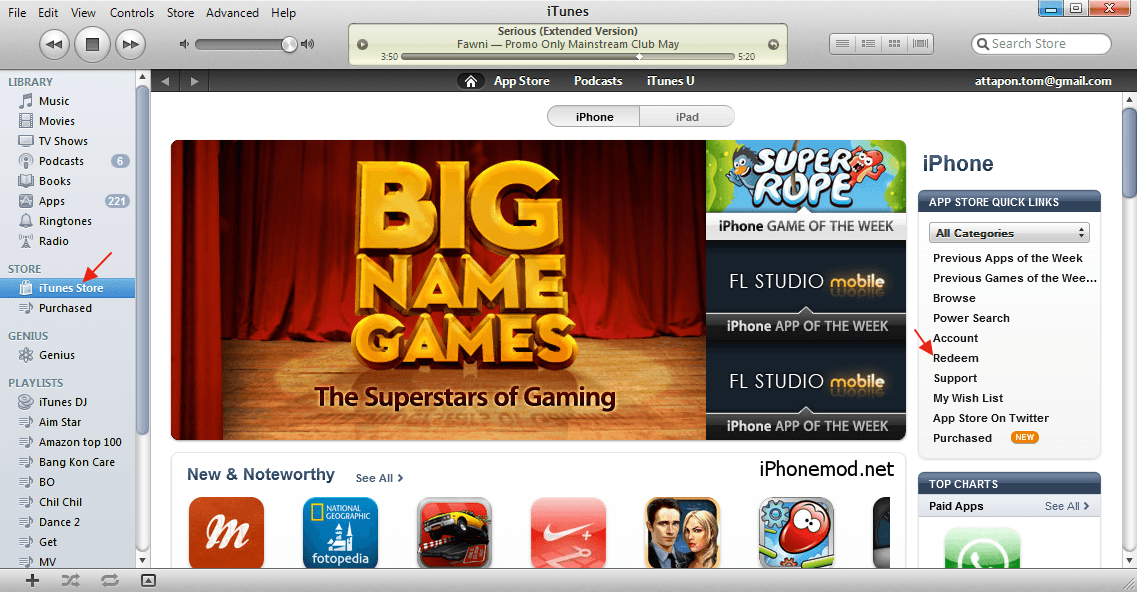Open the File menu
Screen dimensions: 1137x592
pos(17,12)
